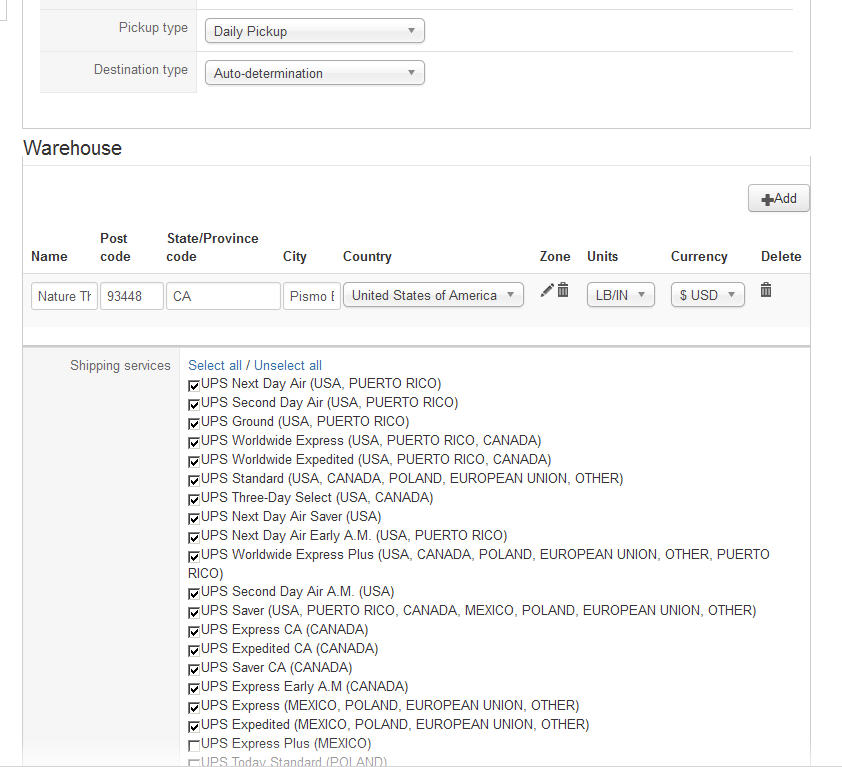Check UPS Express Plus (MEXICO) checkbox

click(194, 746)
